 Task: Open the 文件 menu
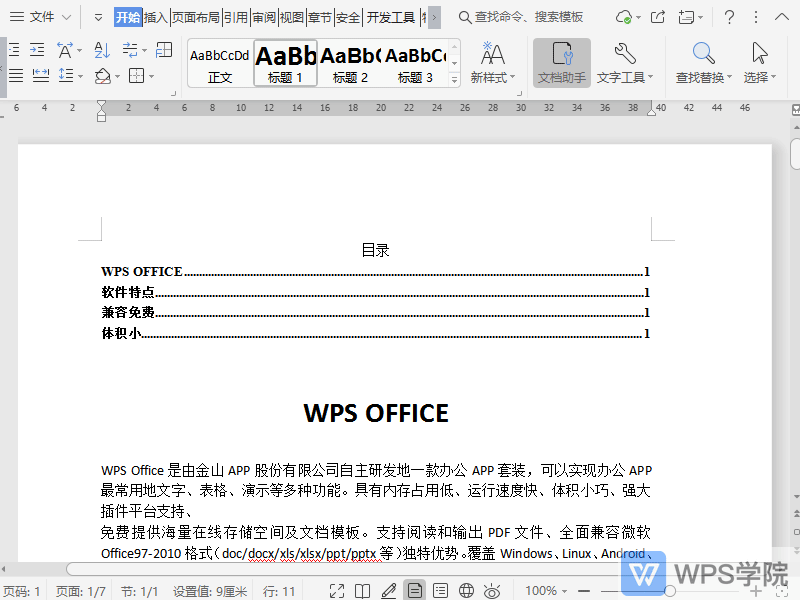(40, 16)
